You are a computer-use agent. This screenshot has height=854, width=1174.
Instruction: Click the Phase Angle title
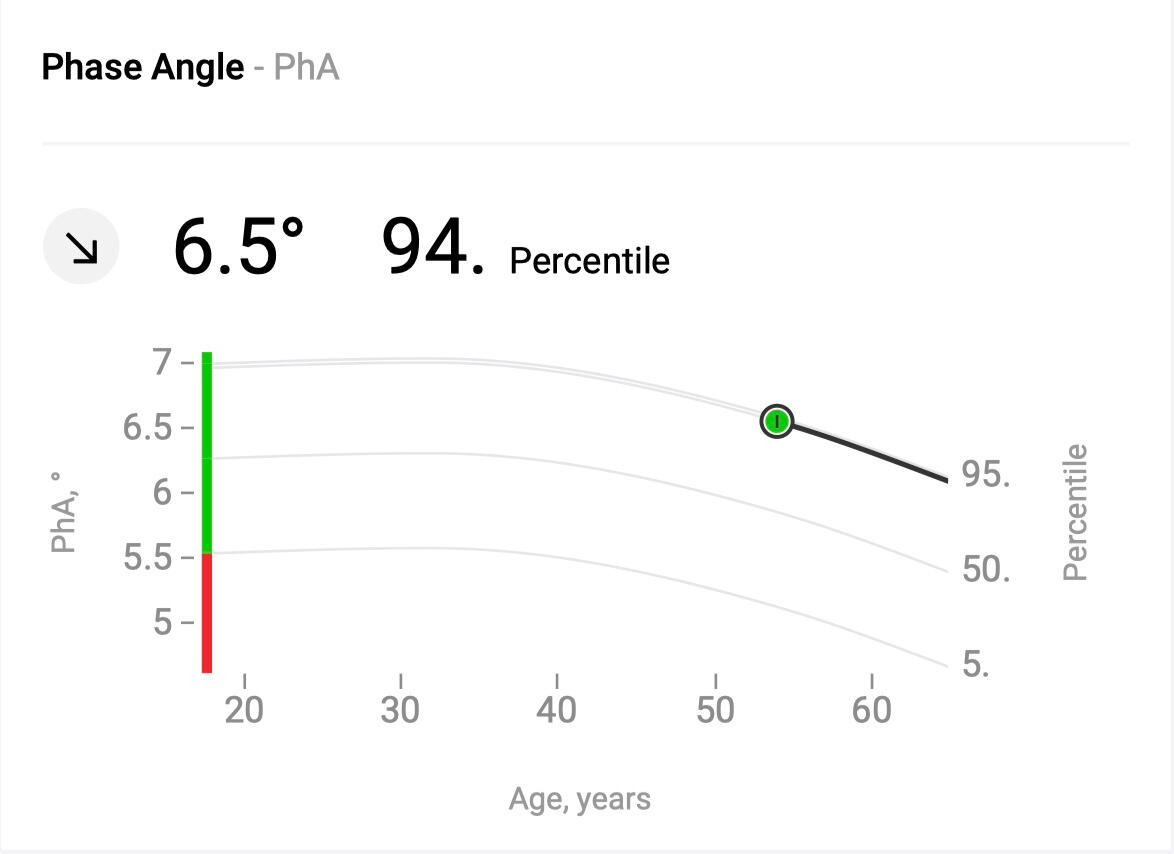143,68
